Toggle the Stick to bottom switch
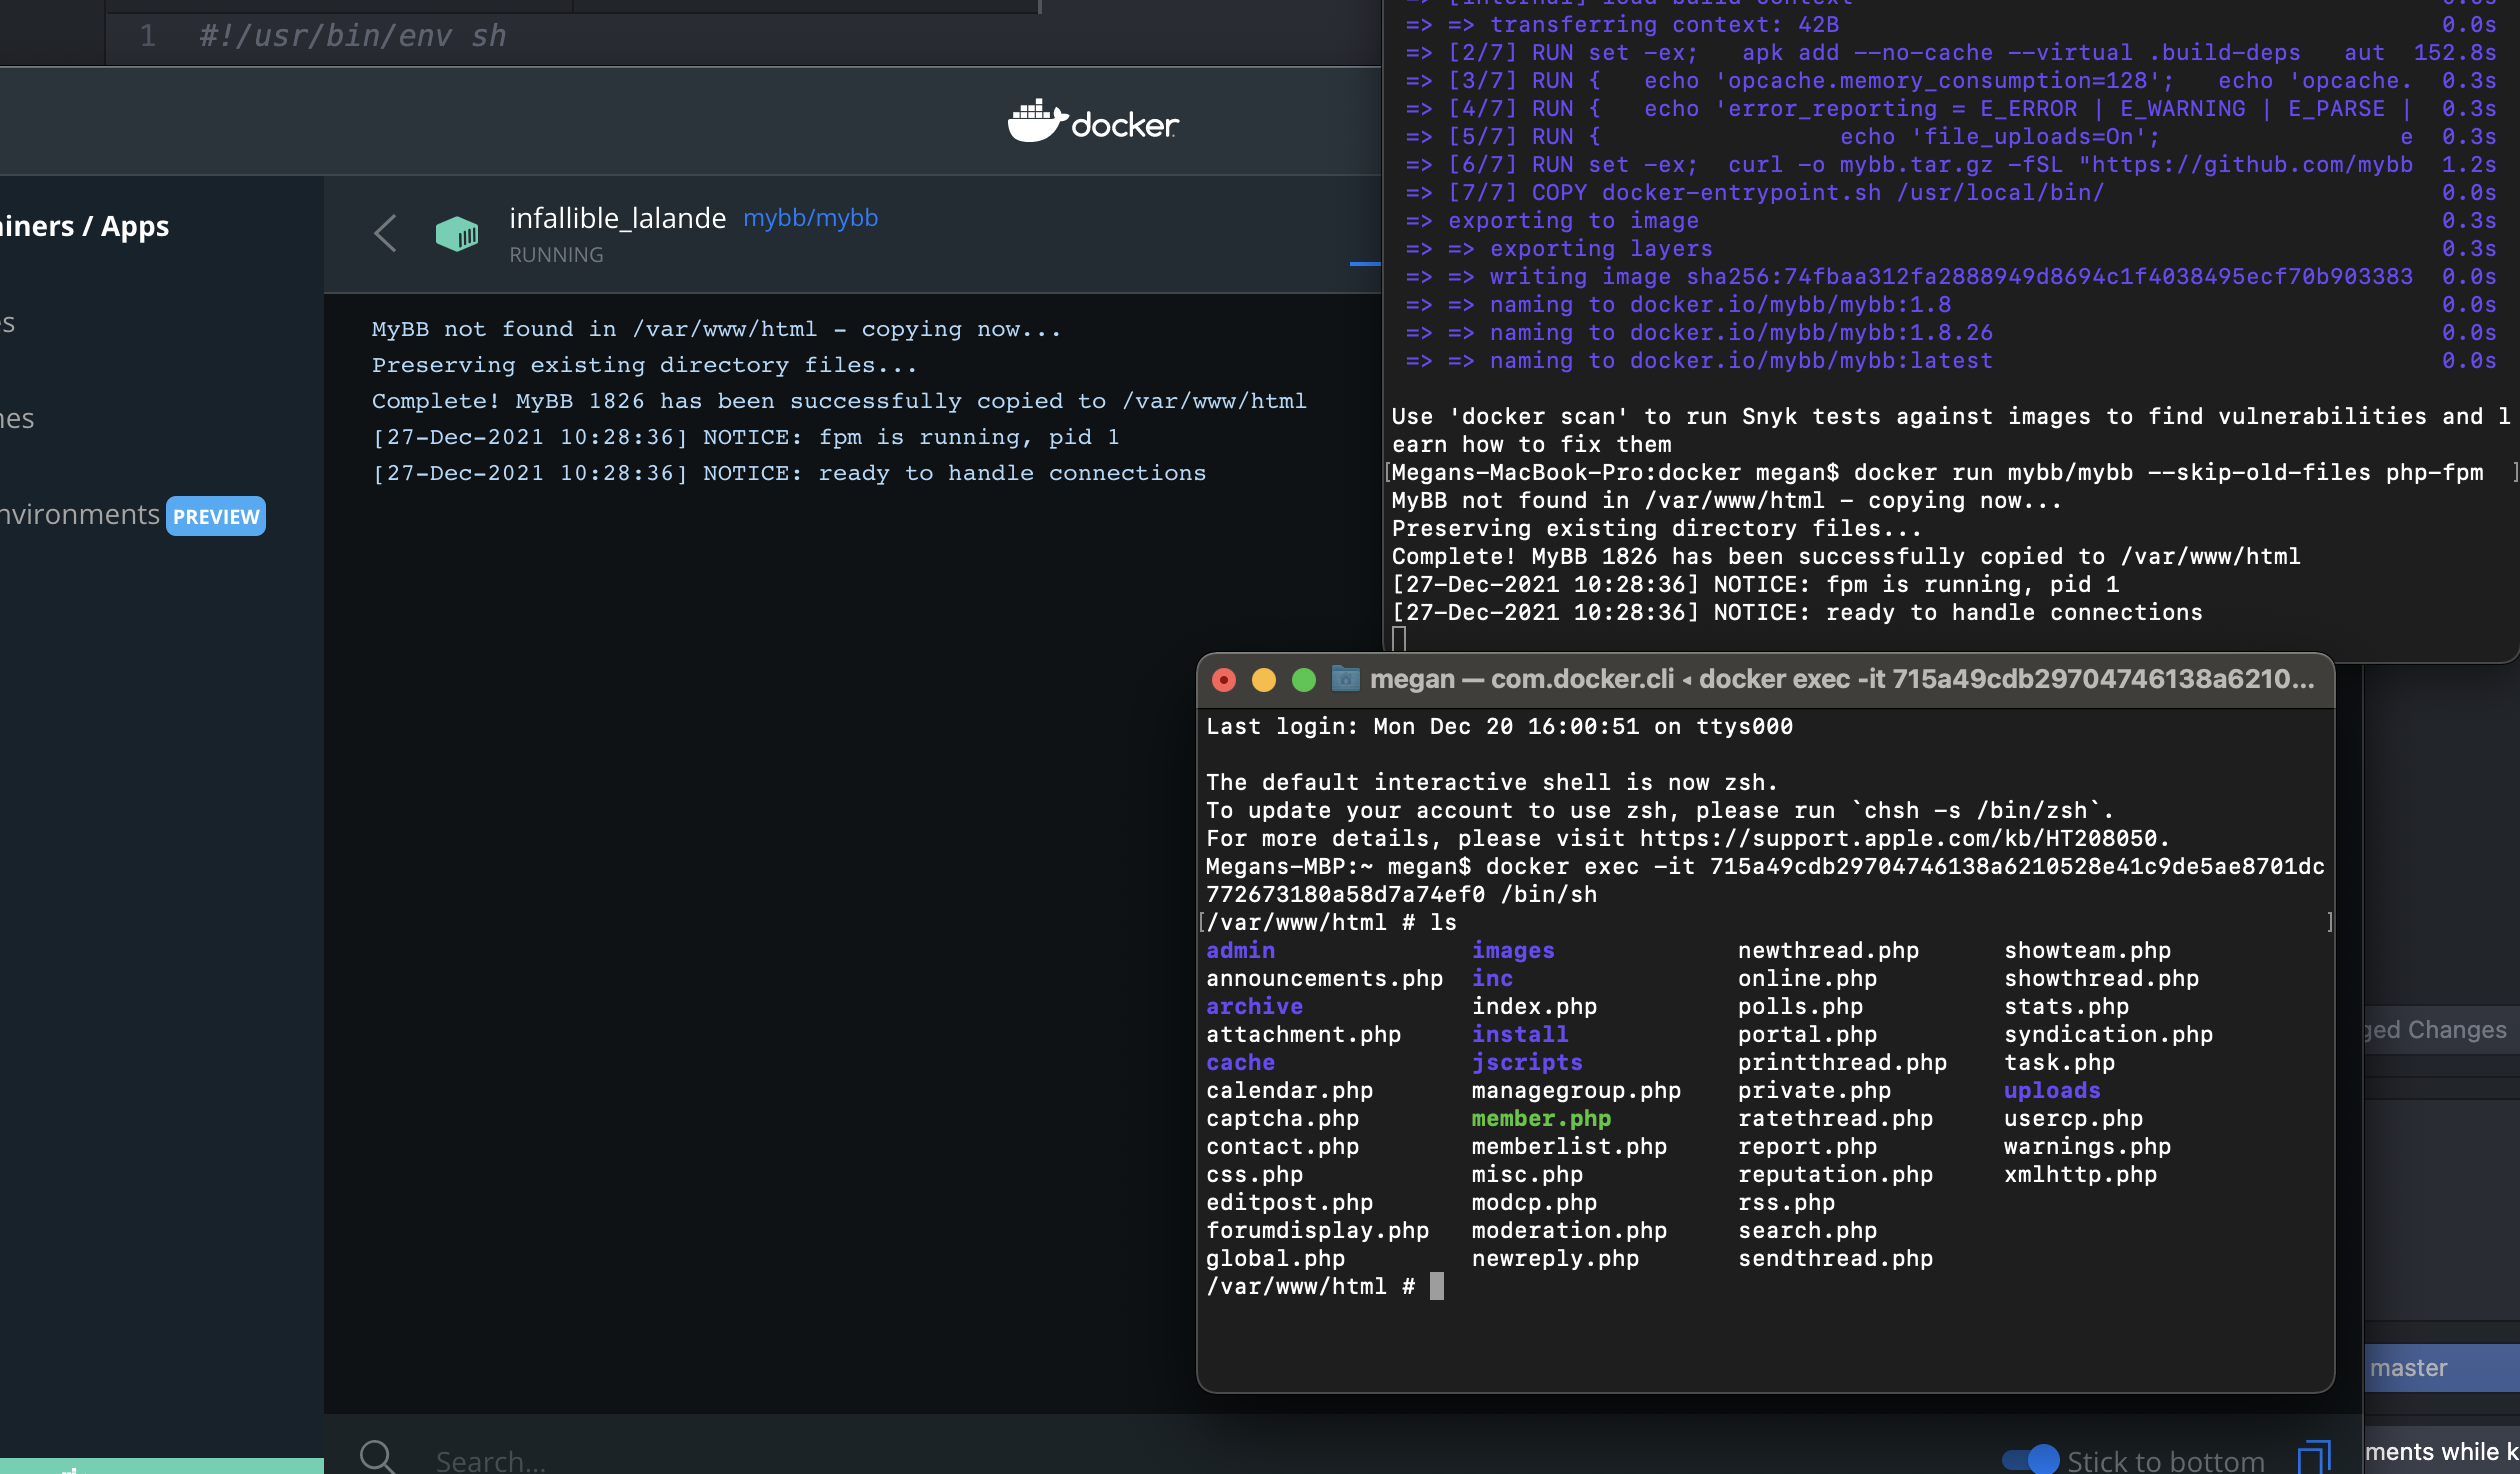Viewport: 2520px width, 1474px height. [2029, 1459]
